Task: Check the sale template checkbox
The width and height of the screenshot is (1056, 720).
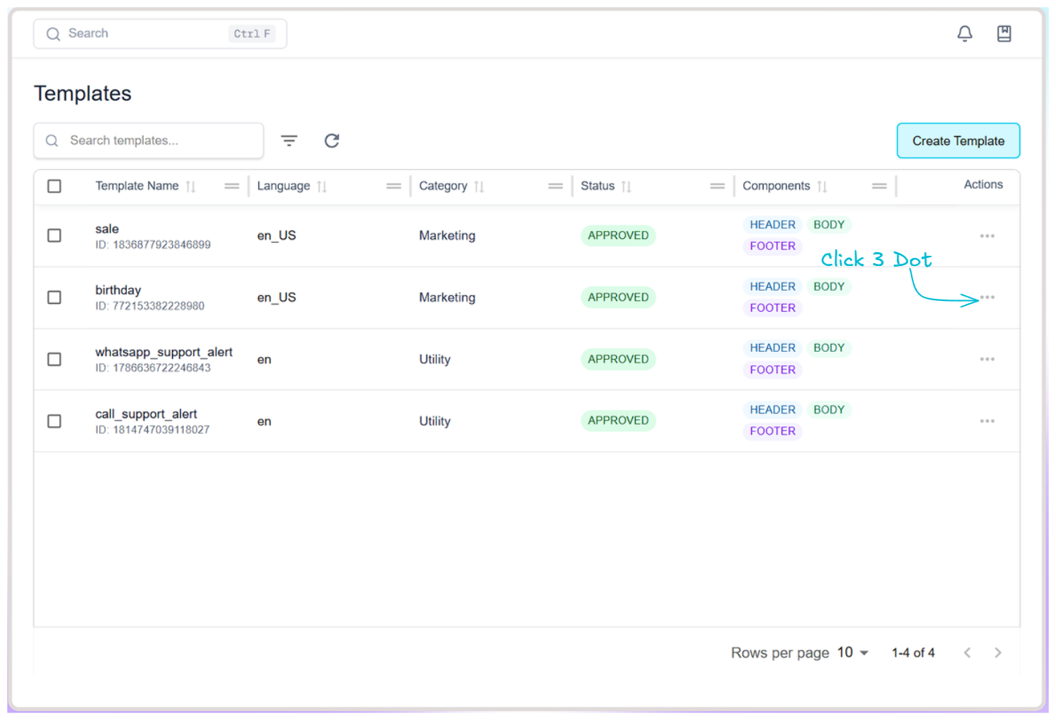Action: click(x=55, y=236)
